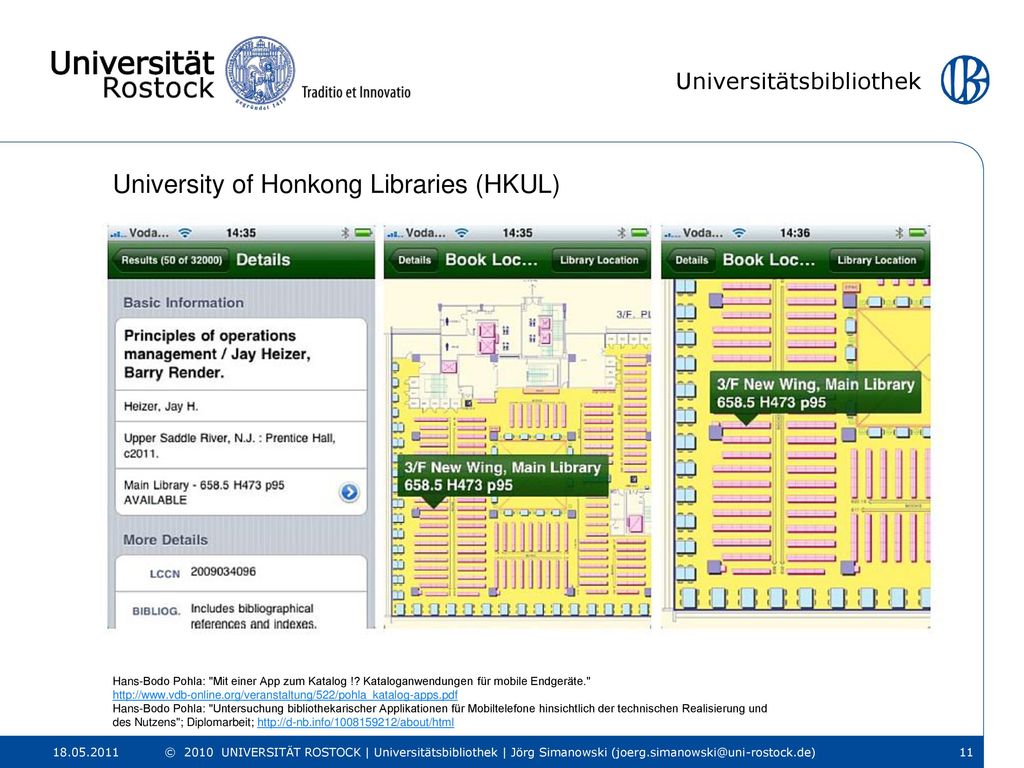Screen dimensions: 1024x768
Task: Tap battery icon in the 14:36 phone screen
Action: (918, 232)
